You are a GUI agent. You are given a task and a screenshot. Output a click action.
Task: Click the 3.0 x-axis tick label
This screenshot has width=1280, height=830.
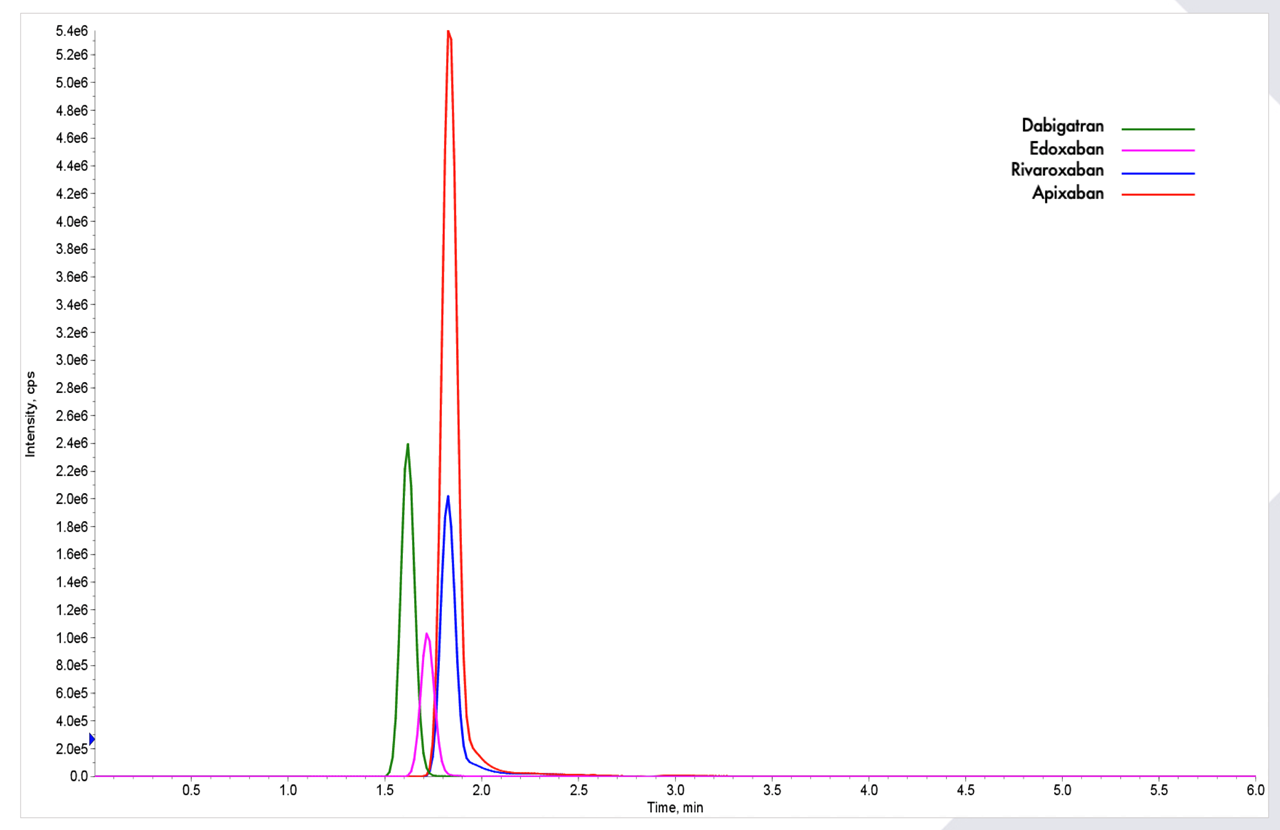[674, 790]
